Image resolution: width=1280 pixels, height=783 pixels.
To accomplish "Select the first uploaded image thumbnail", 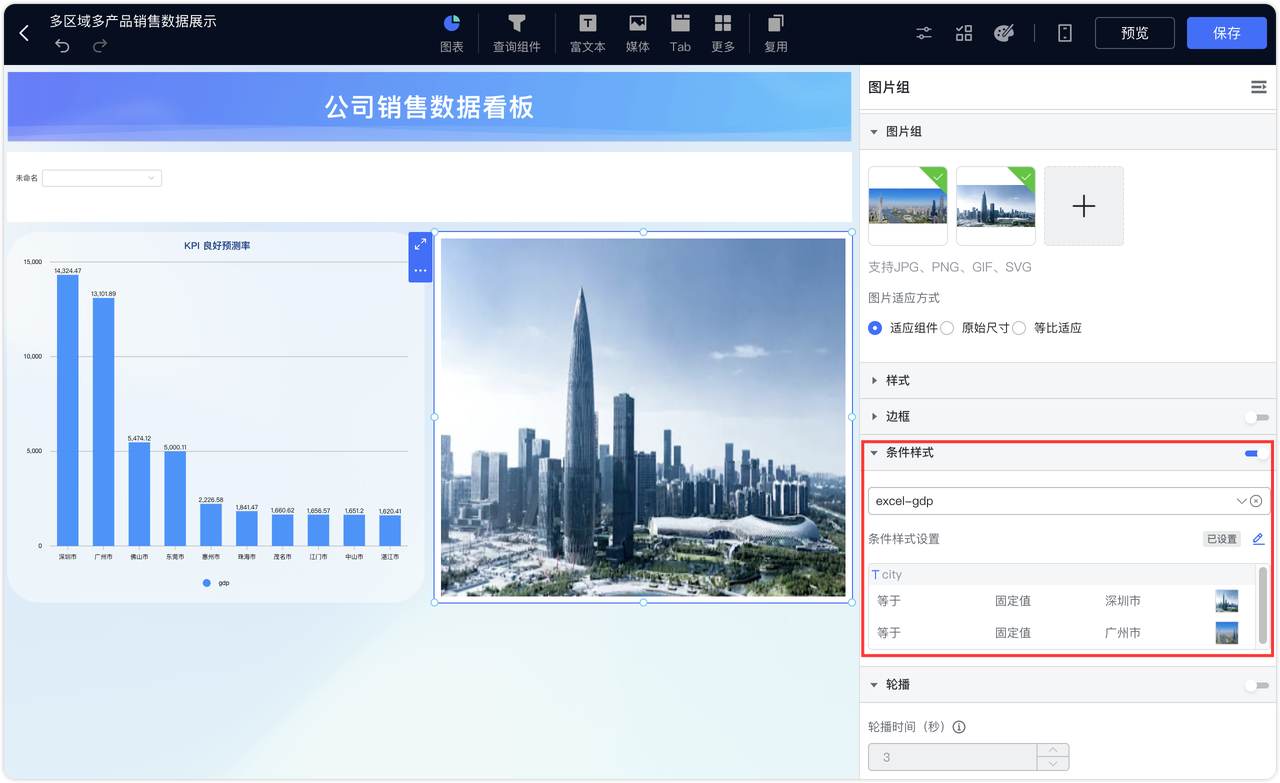I will 908,206.
